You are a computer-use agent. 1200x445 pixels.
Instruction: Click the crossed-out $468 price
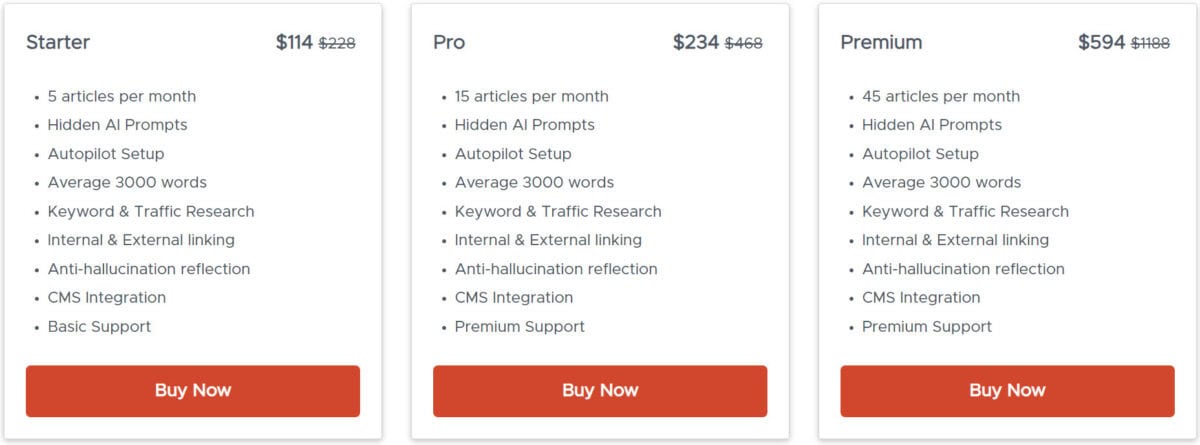click(744, 43)
